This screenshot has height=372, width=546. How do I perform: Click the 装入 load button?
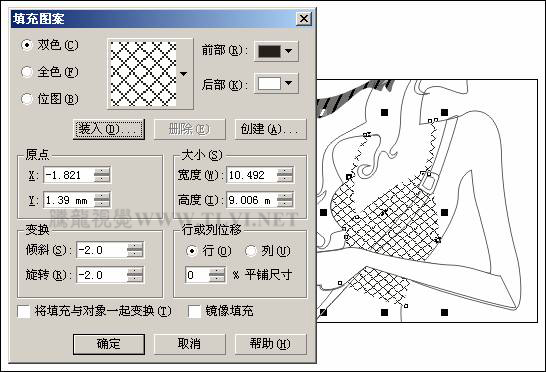(x=109, y=130)
